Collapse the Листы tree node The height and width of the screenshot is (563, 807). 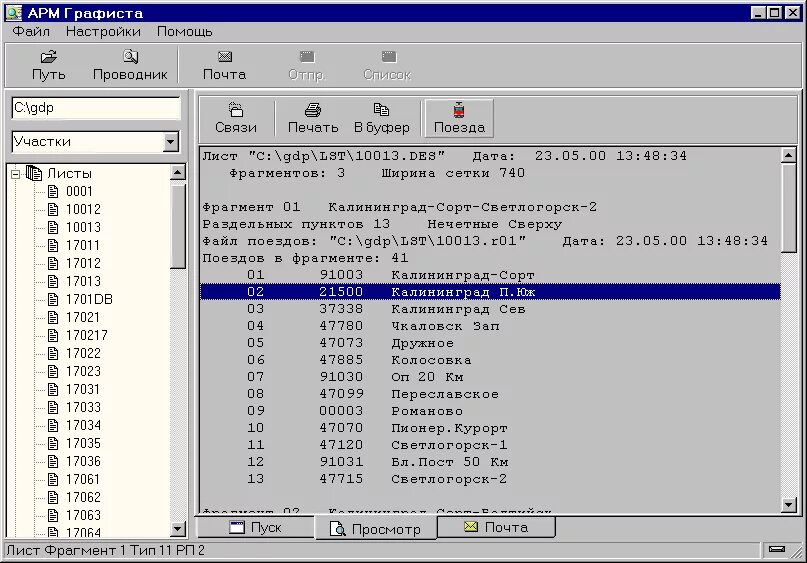(15, 174)
